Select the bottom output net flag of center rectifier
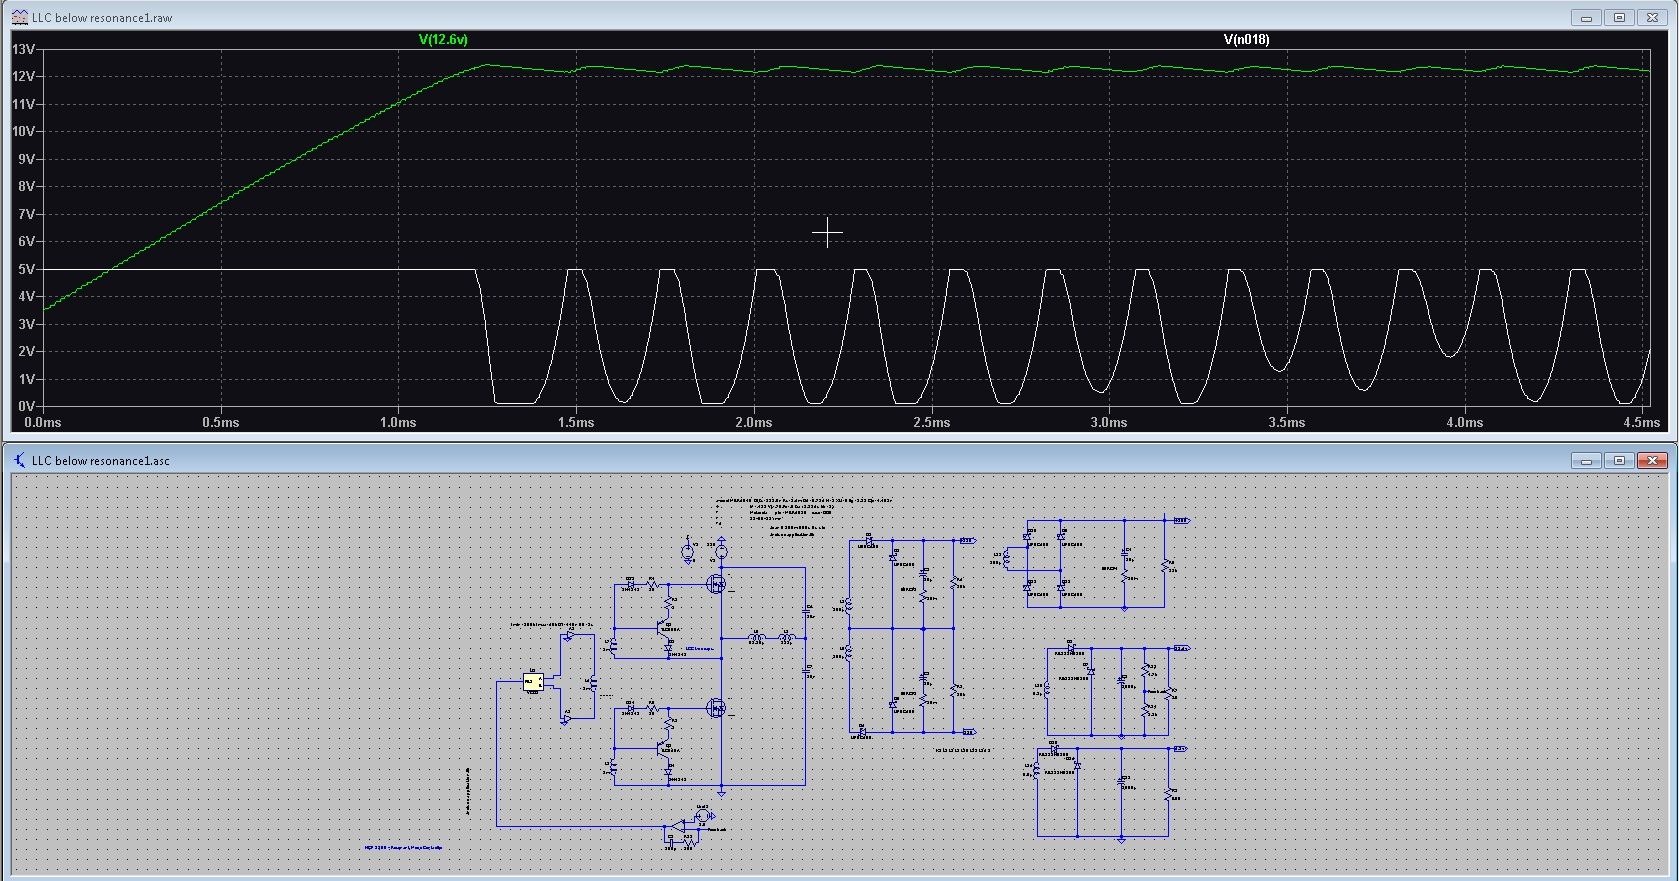 [970, 732]
